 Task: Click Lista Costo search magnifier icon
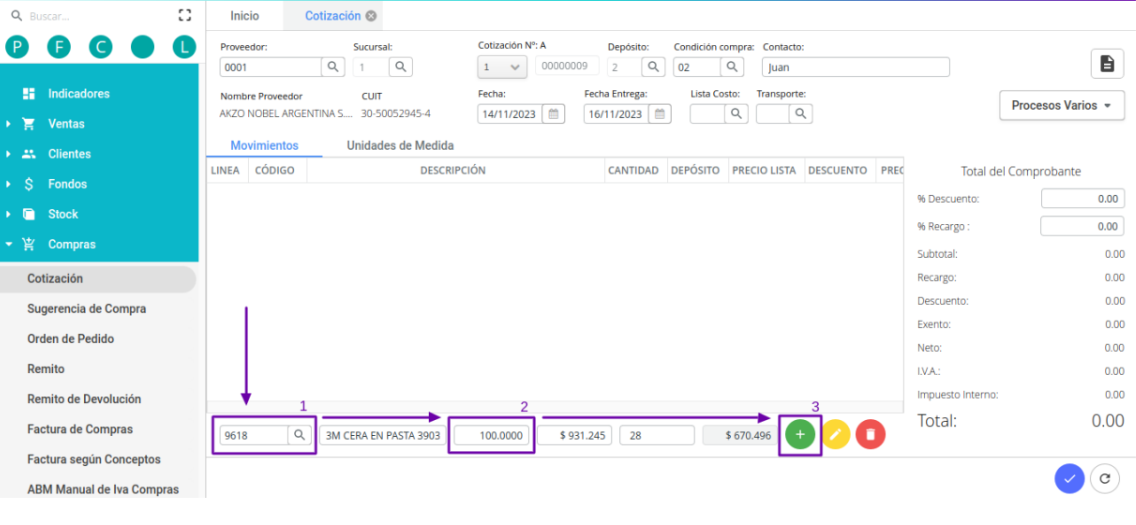pyautogui.click(x=735, y=114)
